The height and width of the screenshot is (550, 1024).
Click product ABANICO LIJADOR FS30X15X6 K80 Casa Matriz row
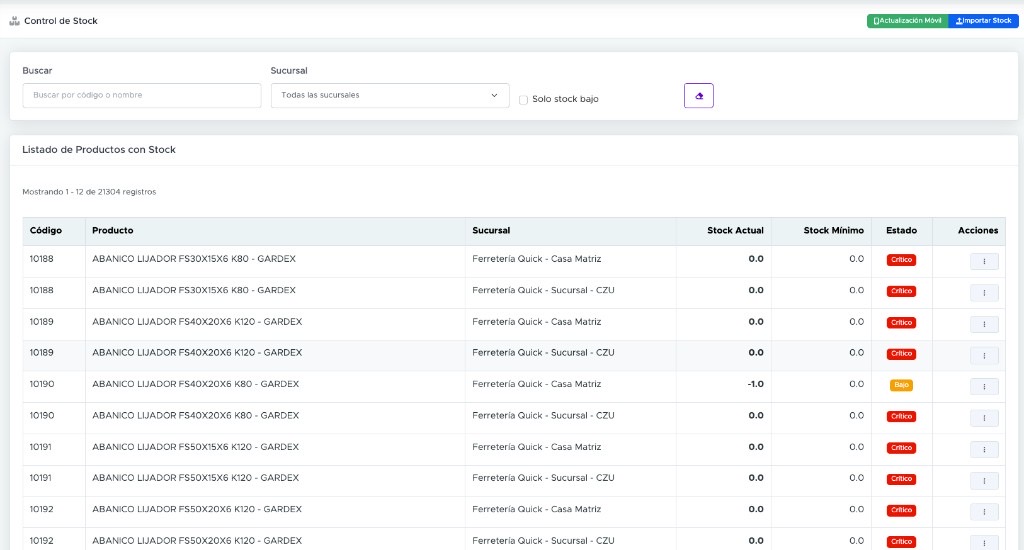coord(194,259)
